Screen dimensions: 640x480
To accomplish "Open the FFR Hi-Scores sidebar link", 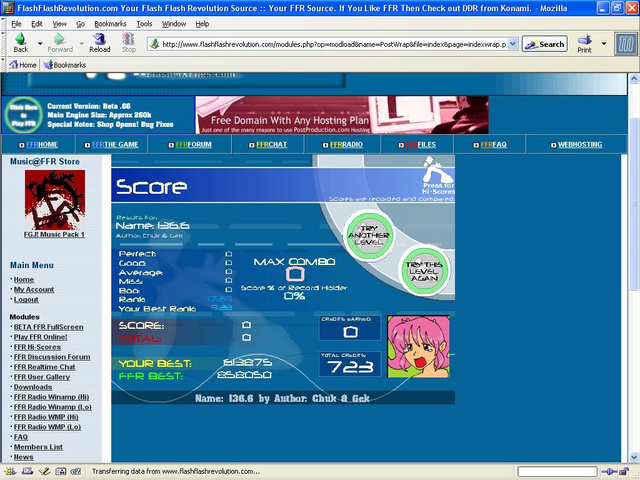I will [37, 347].
